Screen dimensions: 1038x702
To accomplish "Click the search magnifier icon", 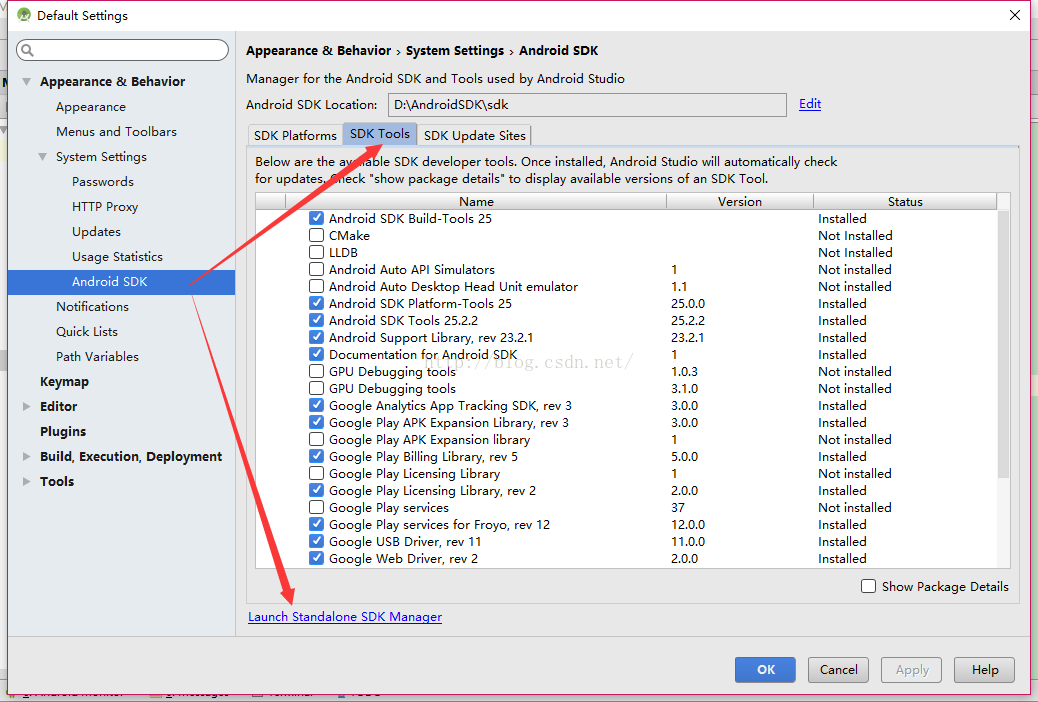I will tap(27, 50).
